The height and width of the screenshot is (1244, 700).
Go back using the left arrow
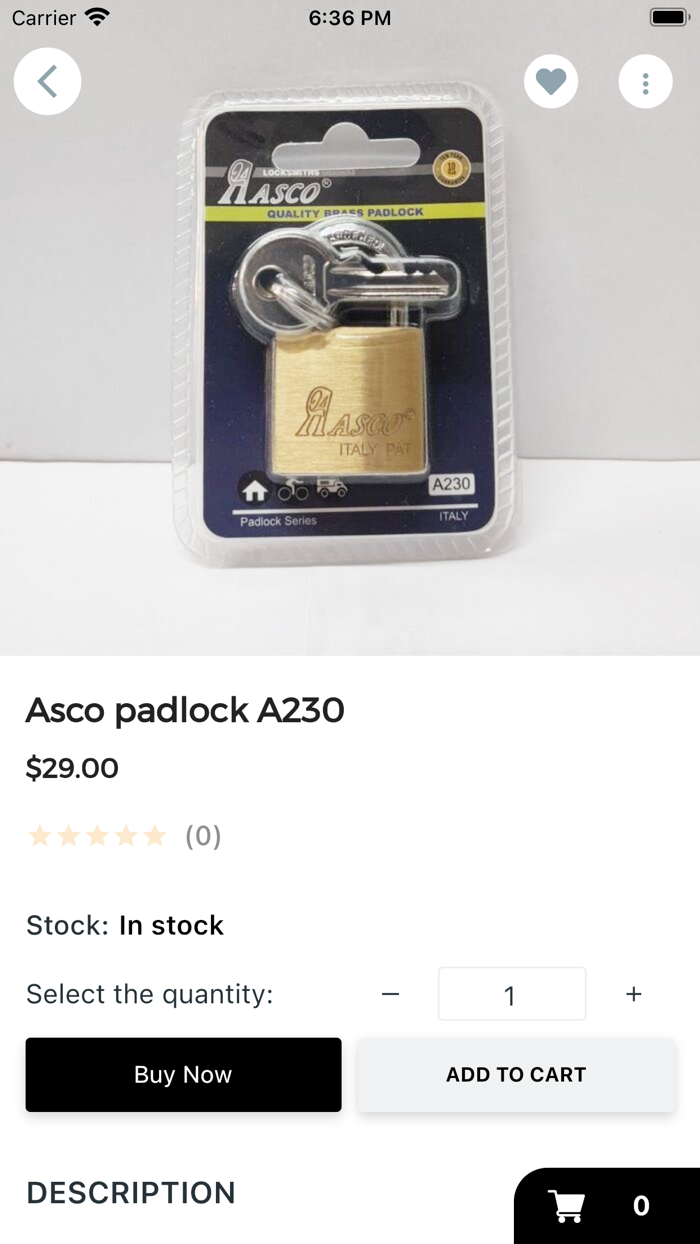[47, 81]
